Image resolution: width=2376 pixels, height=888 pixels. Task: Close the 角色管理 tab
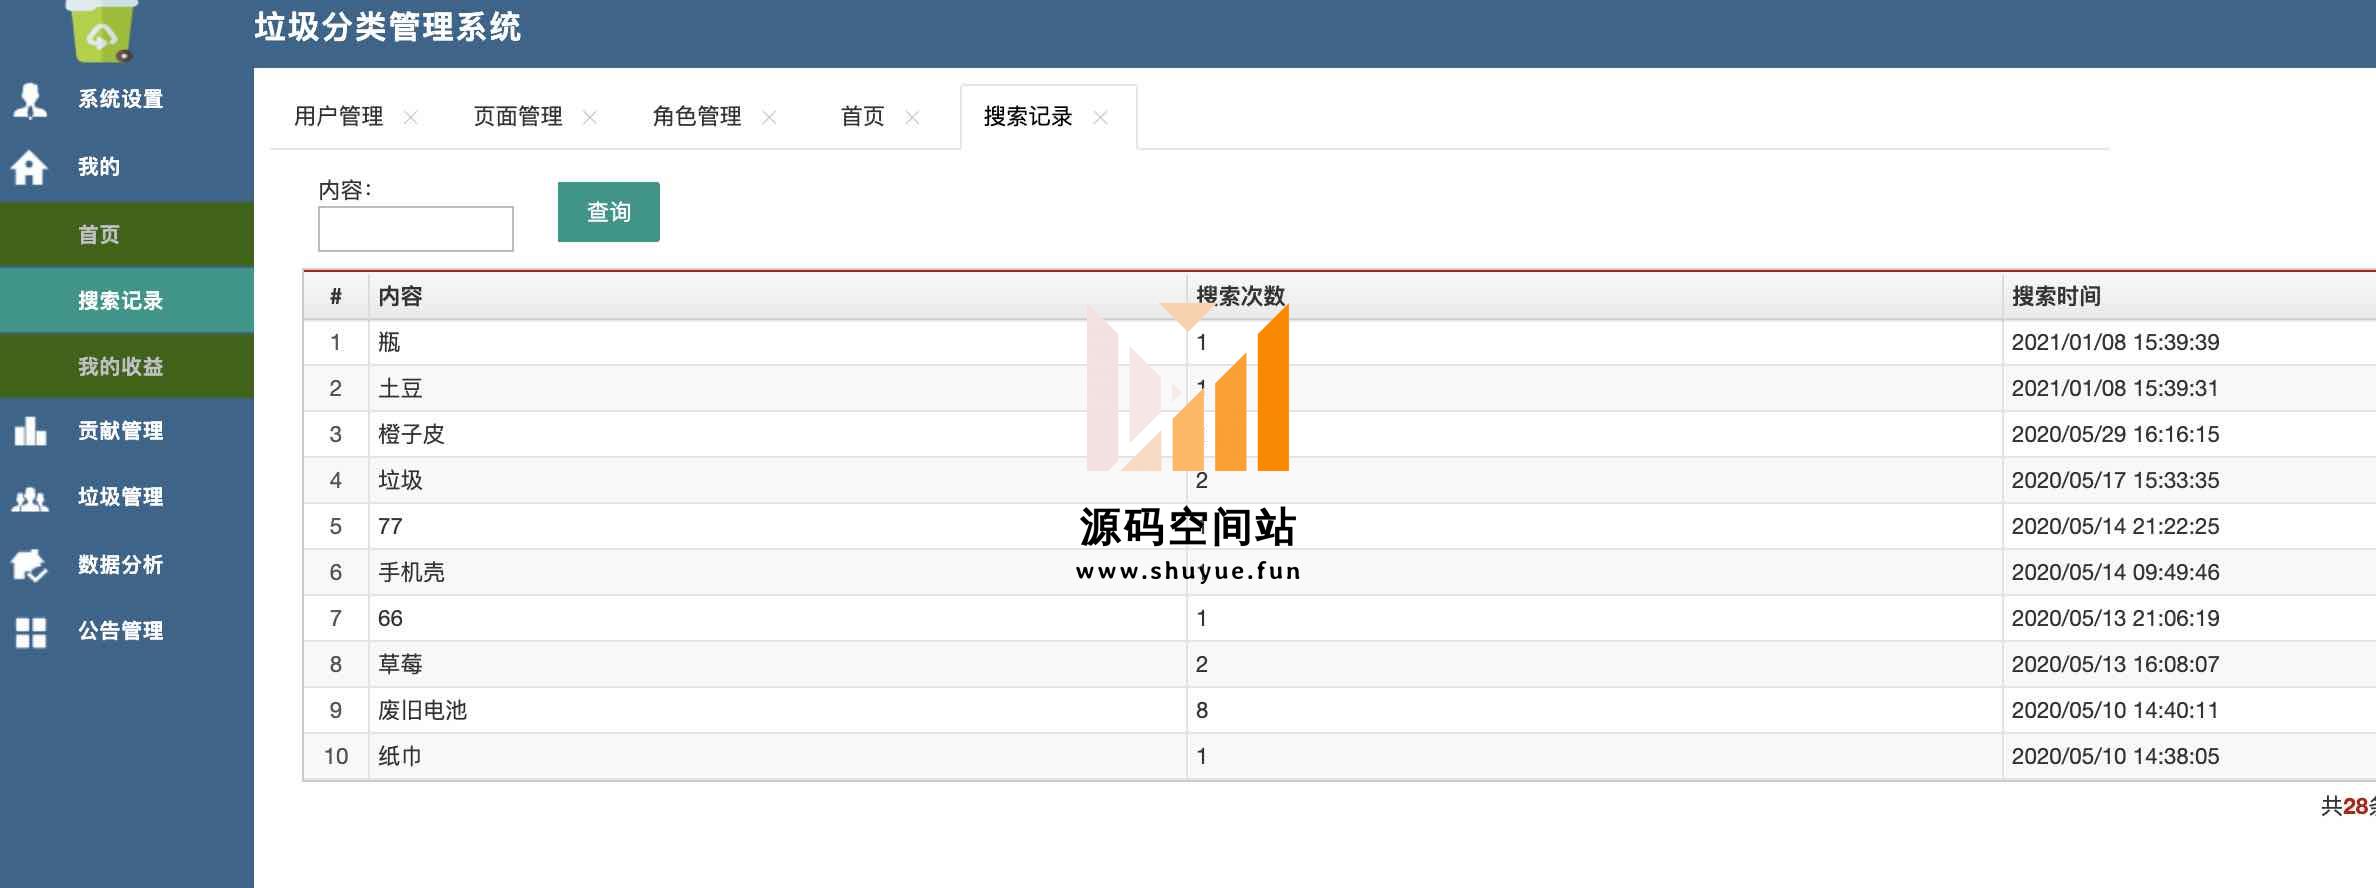(x=769, y=118)
